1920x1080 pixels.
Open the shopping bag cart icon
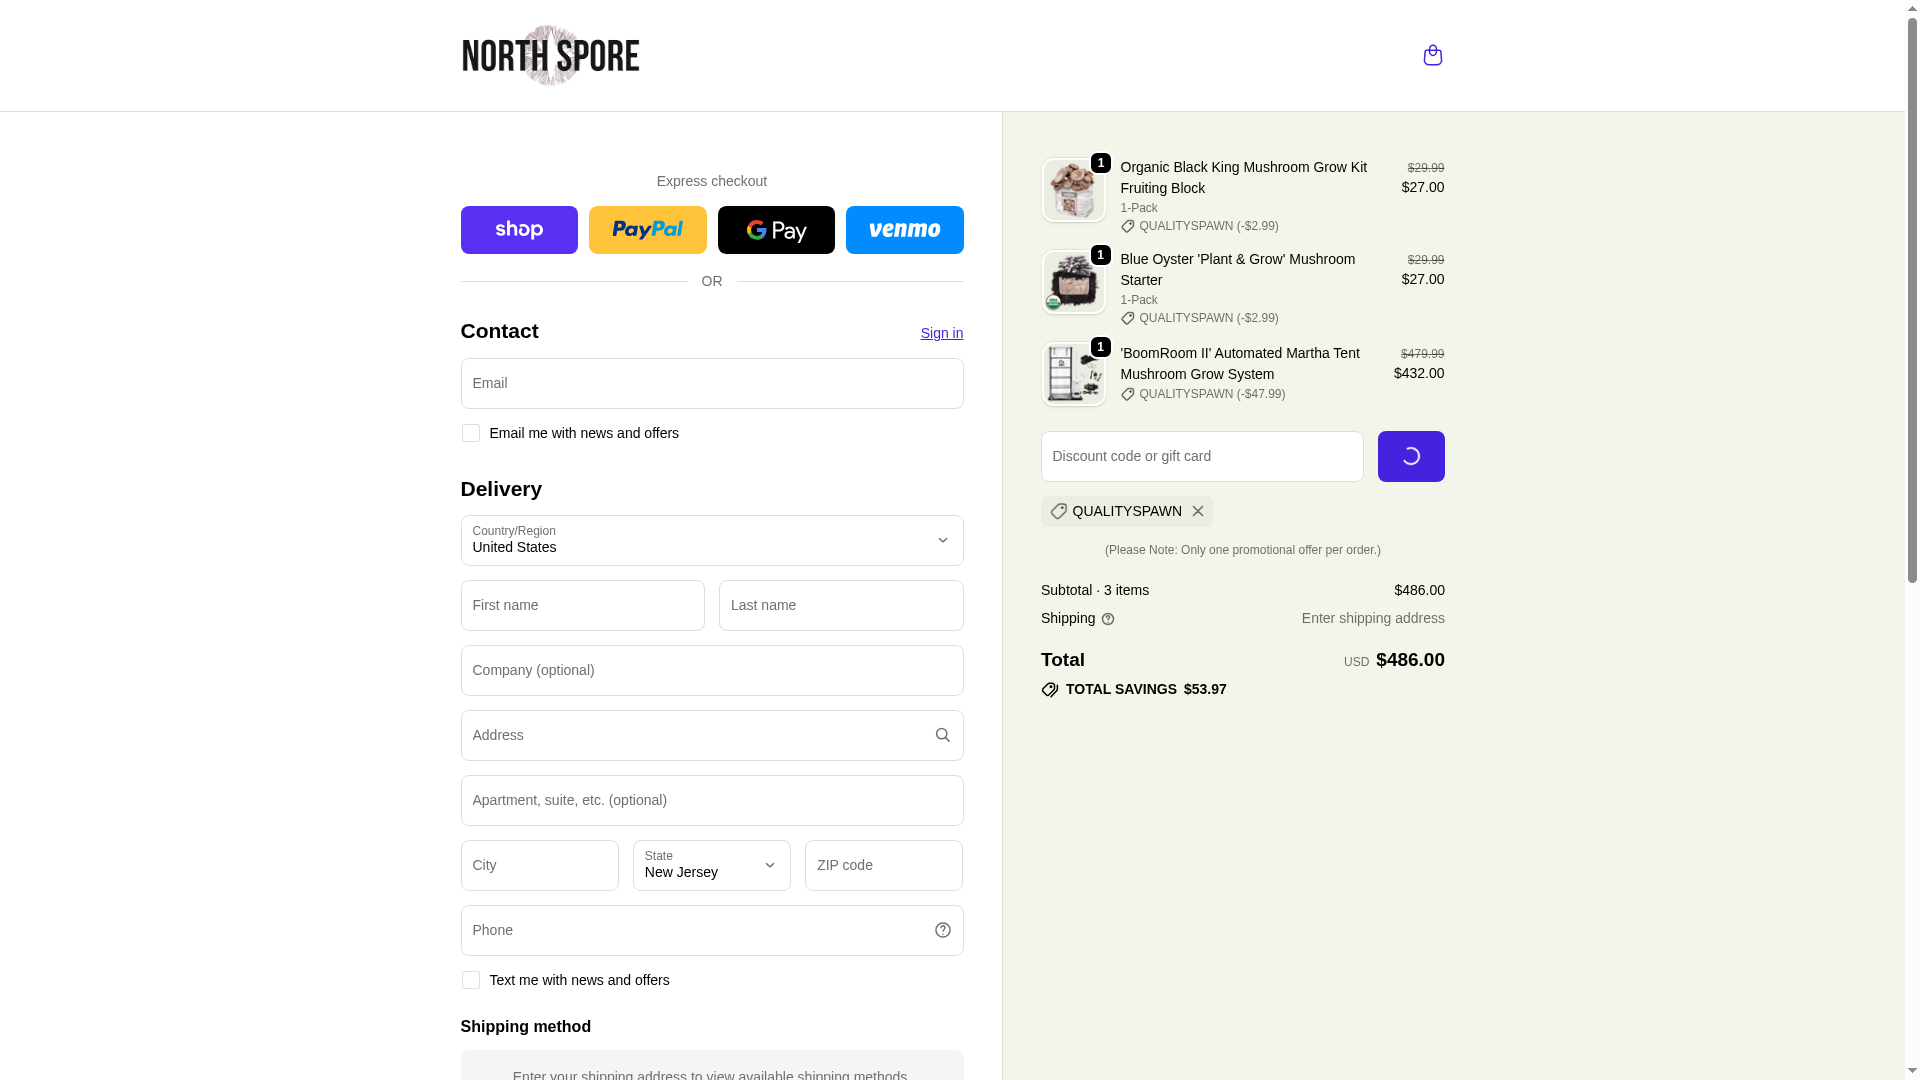tap(1432, 55)
